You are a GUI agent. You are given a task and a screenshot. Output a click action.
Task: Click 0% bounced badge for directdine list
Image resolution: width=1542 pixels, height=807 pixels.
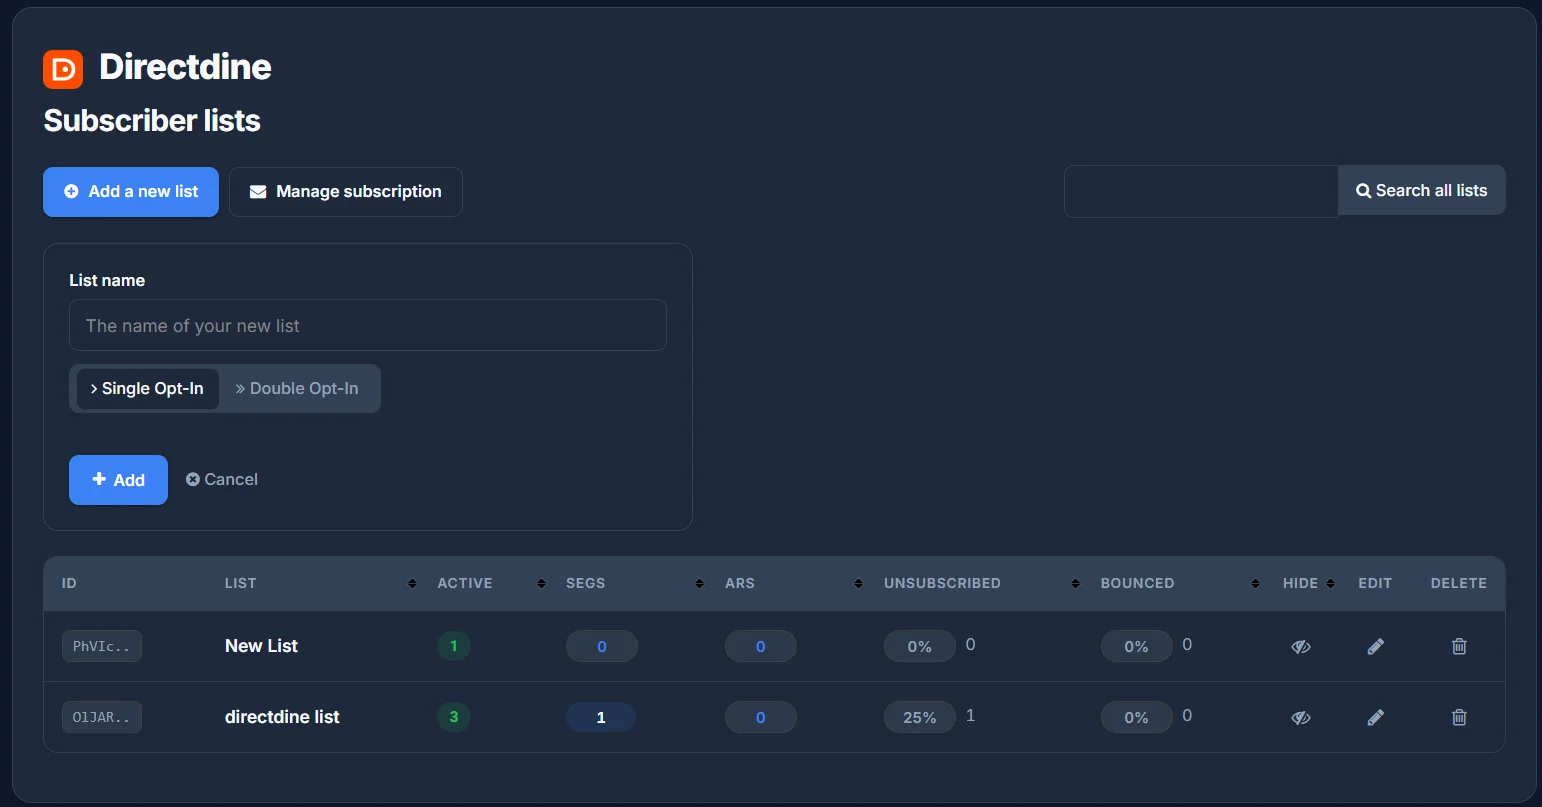tap(1137, 717)
